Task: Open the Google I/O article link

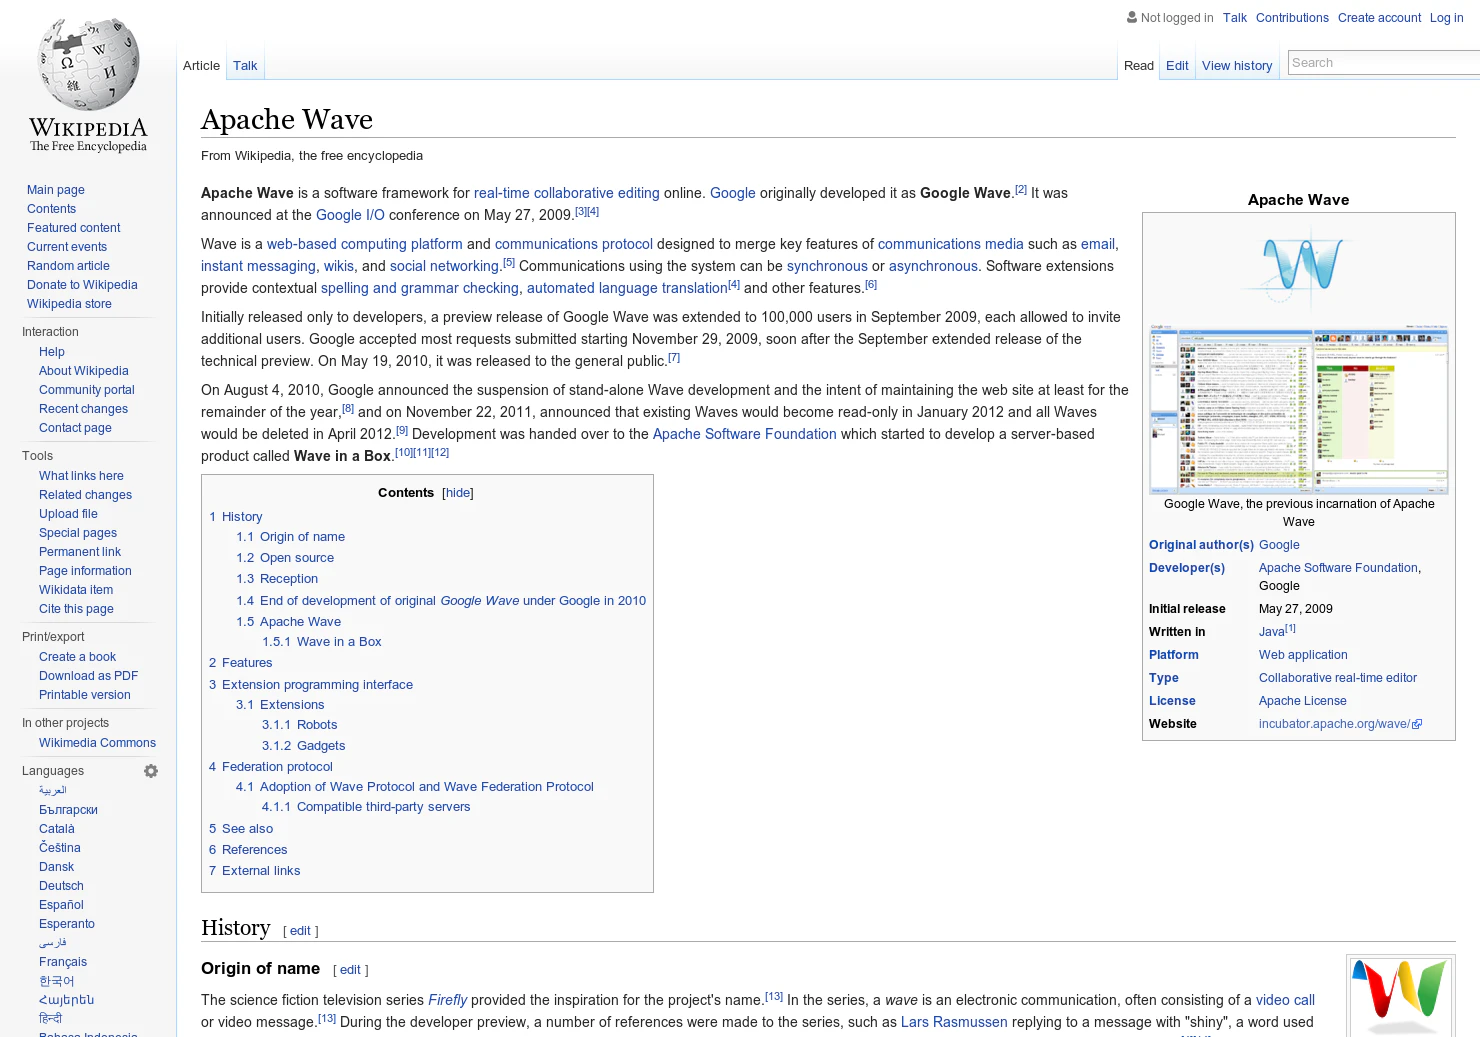Action: click(350, 215)
